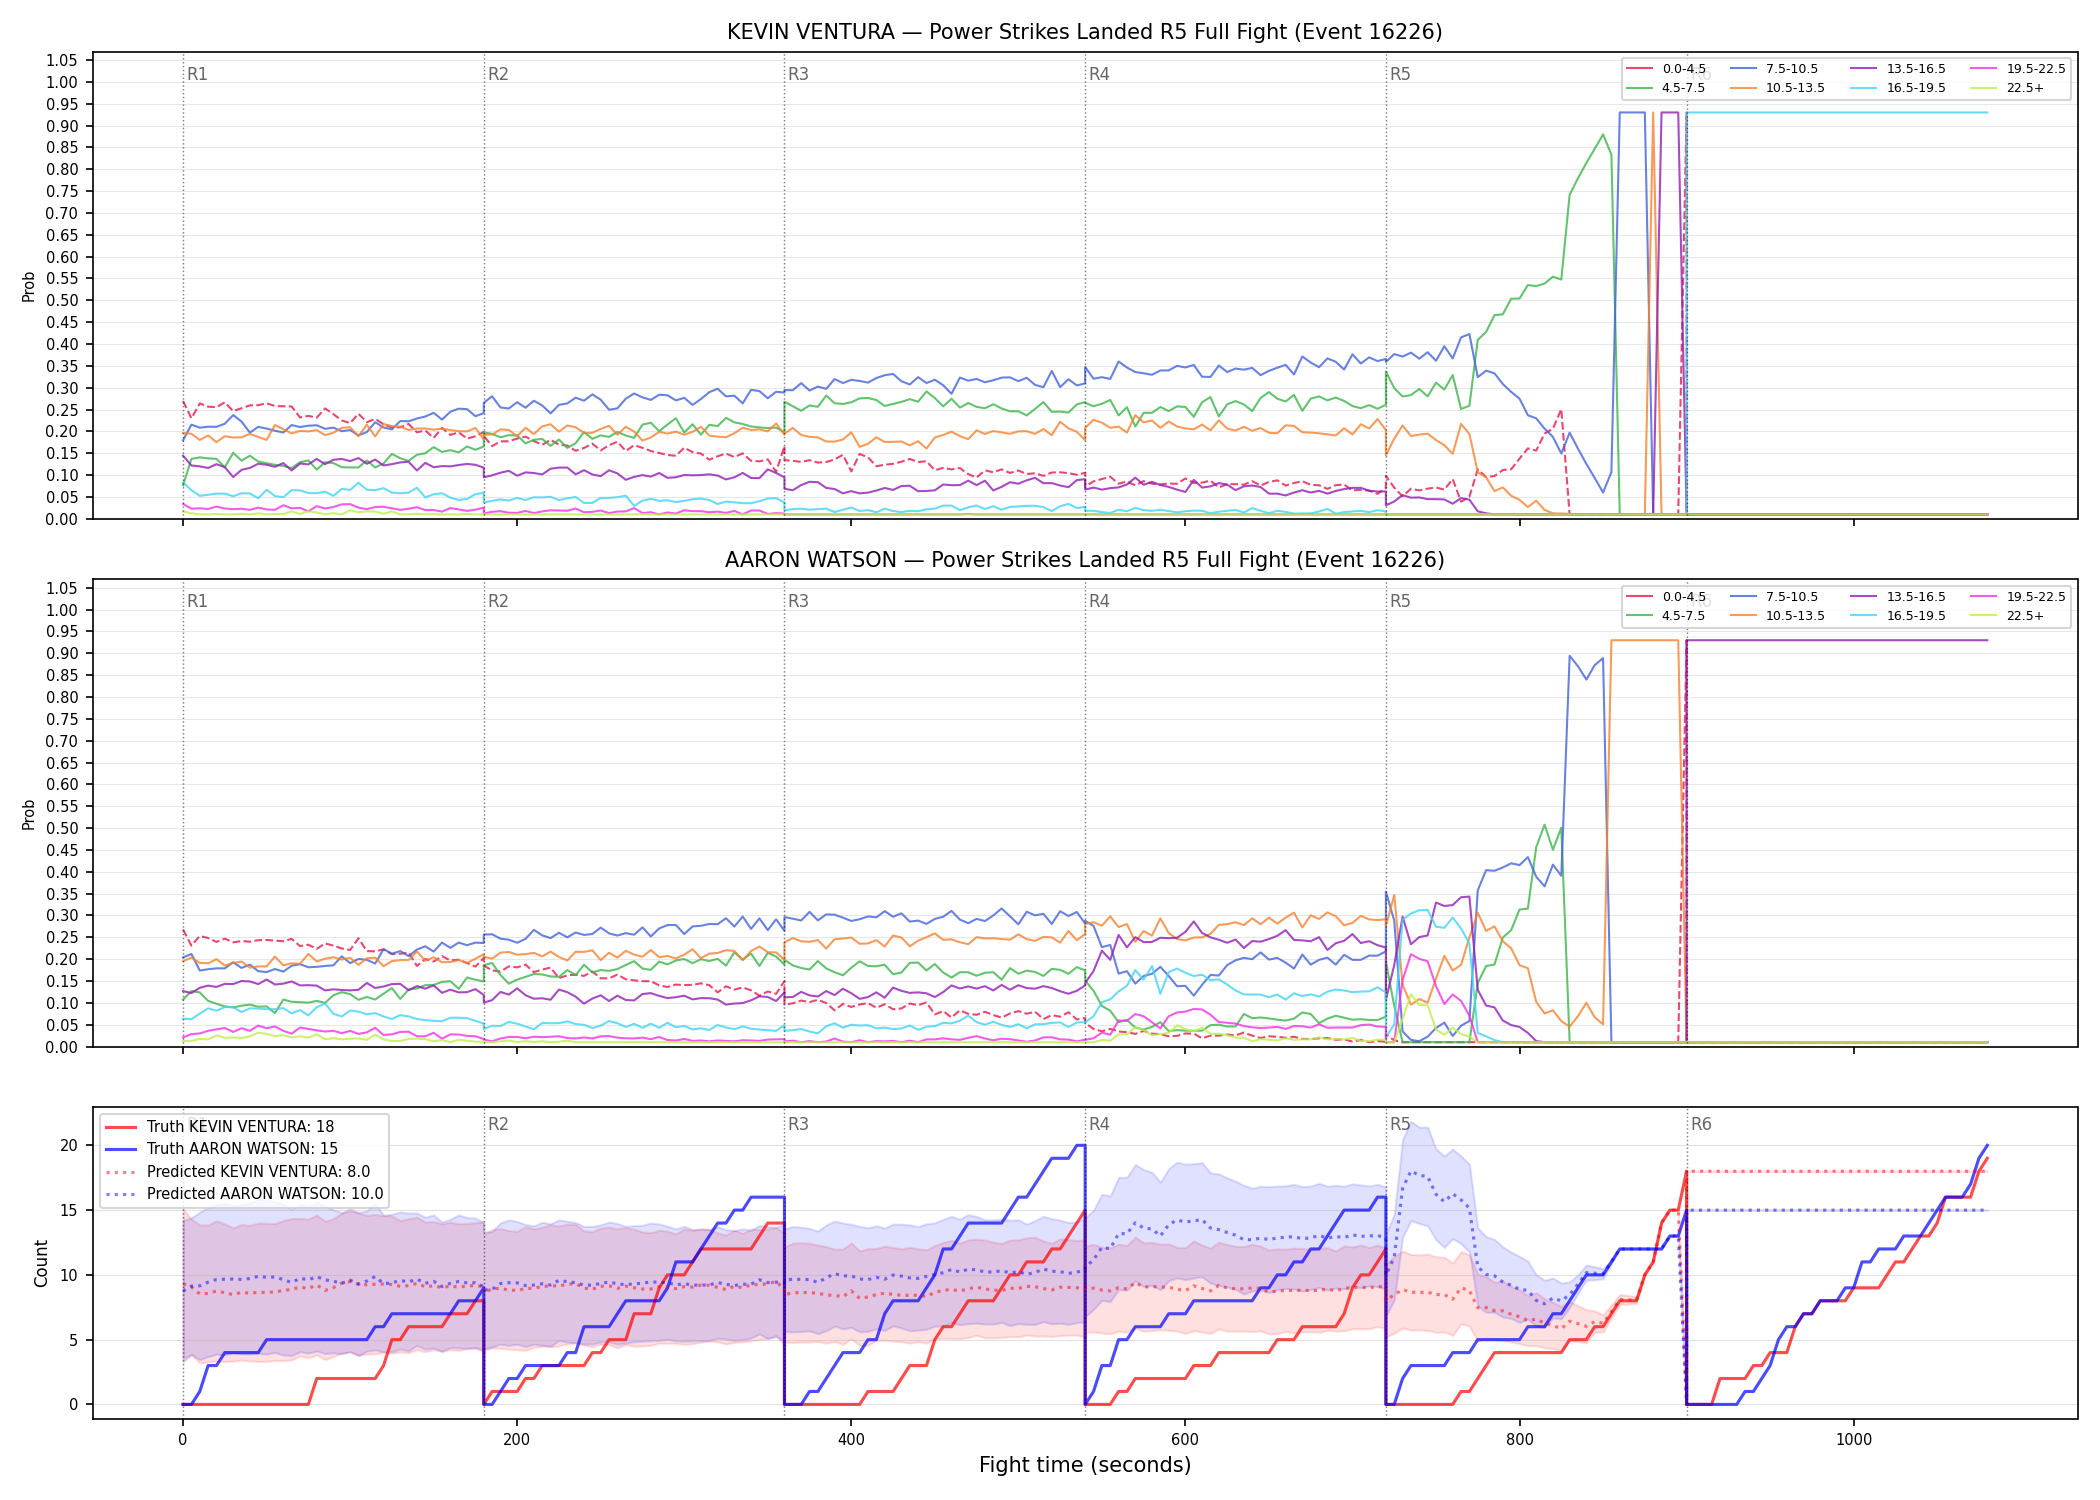This screenshot has height=1500, width=2100.
Task: Select the 4.5-7.5 legend entry in Watson chart
Action: [1667, 616]
